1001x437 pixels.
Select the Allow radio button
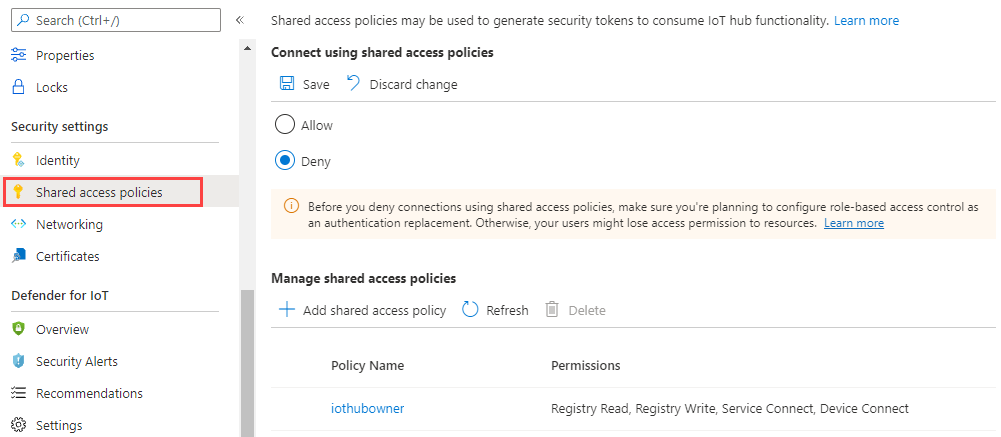[x=285, y=125]
